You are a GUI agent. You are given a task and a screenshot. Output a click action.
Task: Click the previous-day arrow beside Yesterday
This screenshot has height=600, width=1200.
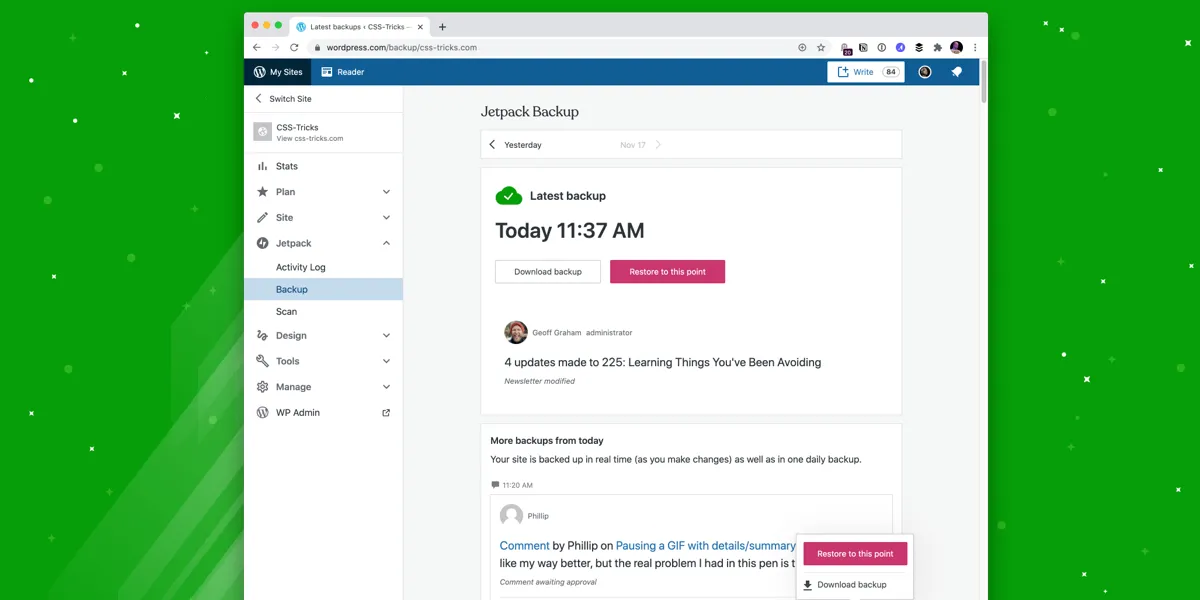[492, 145]
